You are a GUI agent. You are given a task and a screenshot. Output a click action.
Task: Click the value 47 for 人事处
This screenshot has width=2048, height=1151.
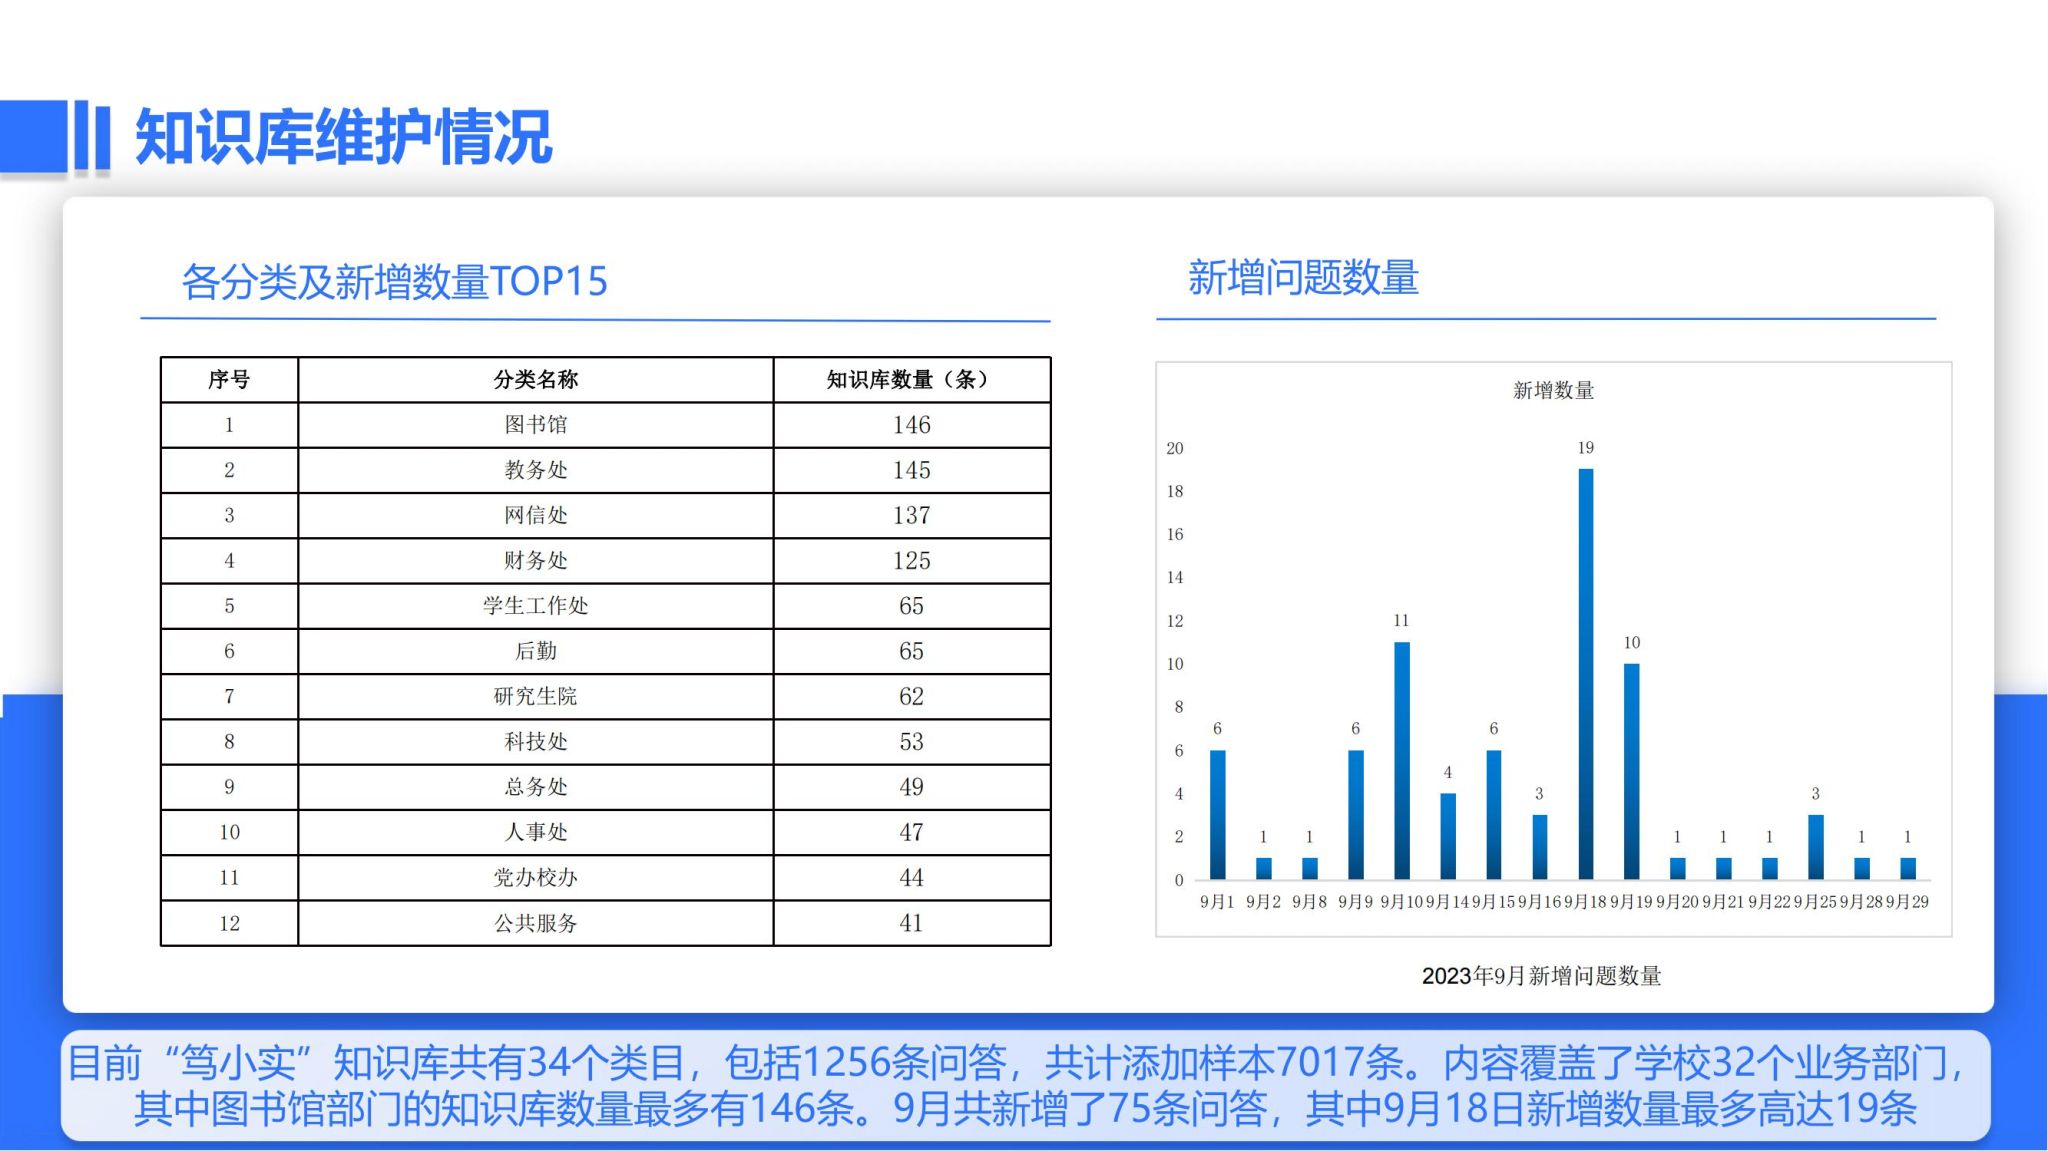pyautogui.click(x=911, y=832)
